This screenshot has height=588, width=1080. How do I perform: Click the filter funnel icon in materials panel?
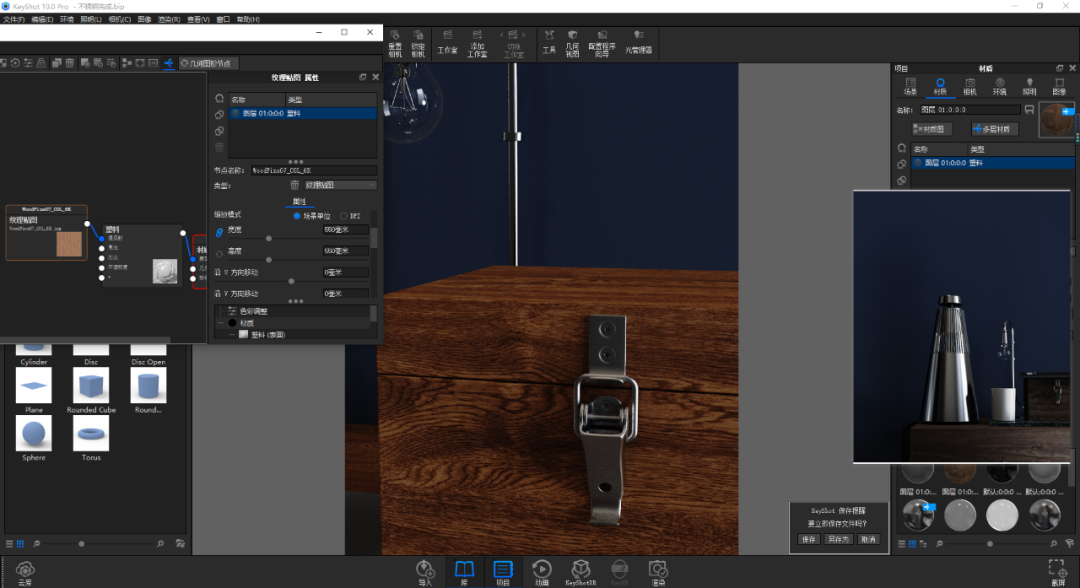[x=1070, y=544]
